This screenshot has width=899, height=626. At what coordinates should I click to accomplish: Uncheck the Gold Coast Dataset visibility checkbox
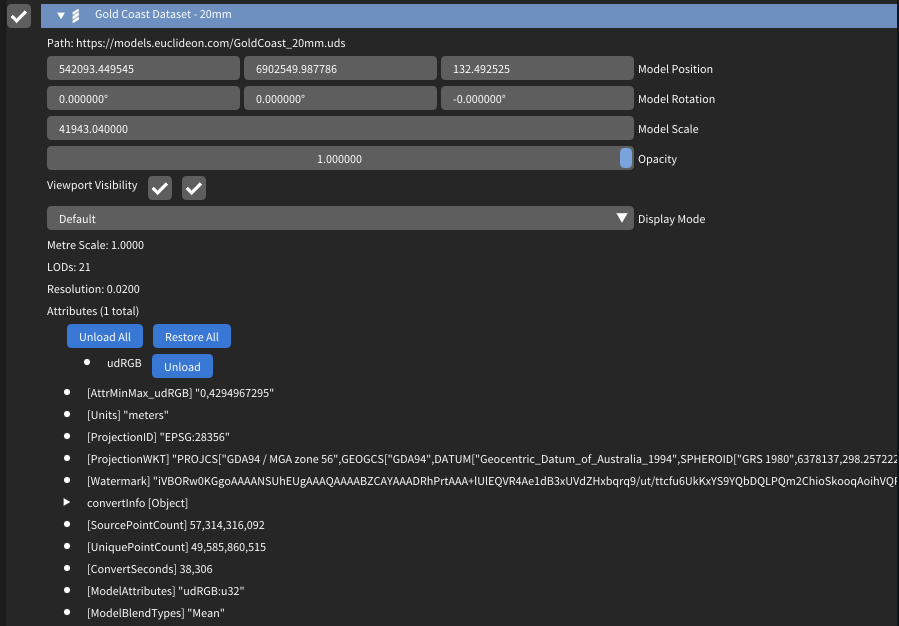(19, 16)
